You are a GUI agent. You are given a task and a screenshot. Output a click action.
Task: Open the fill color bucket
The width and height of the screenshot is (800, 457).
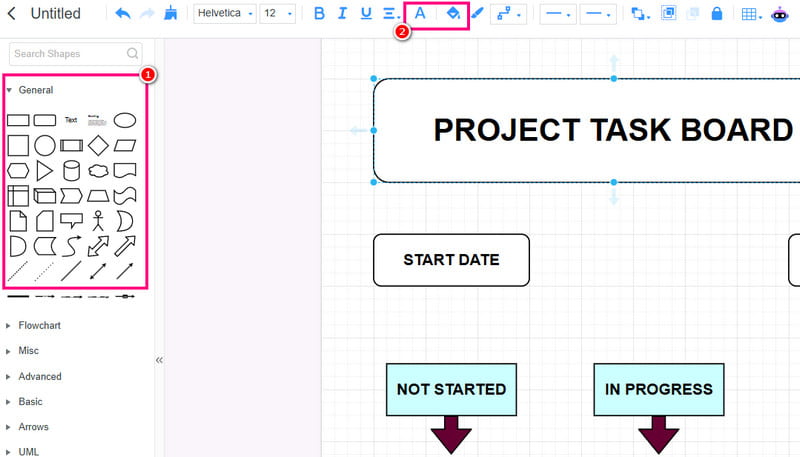pos(453,13)
